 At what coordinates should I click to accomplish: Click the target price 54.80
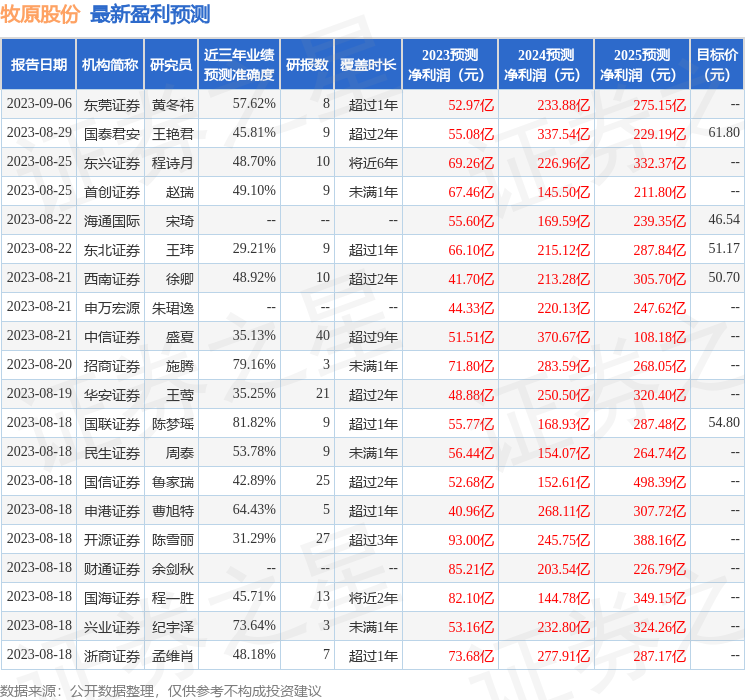tap(724, 422)
